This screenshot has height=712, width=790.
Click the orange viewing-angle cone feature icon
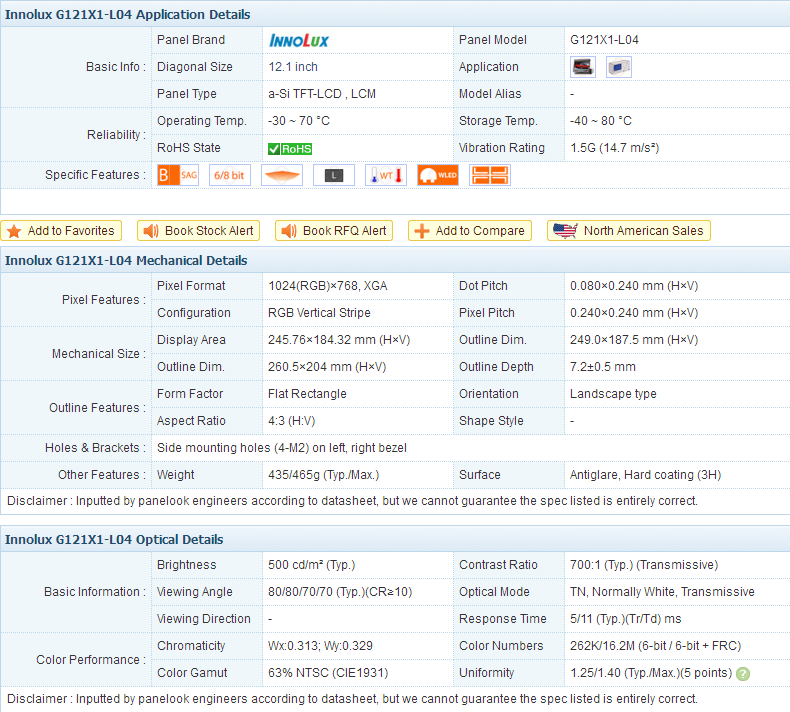coord(282,175)
